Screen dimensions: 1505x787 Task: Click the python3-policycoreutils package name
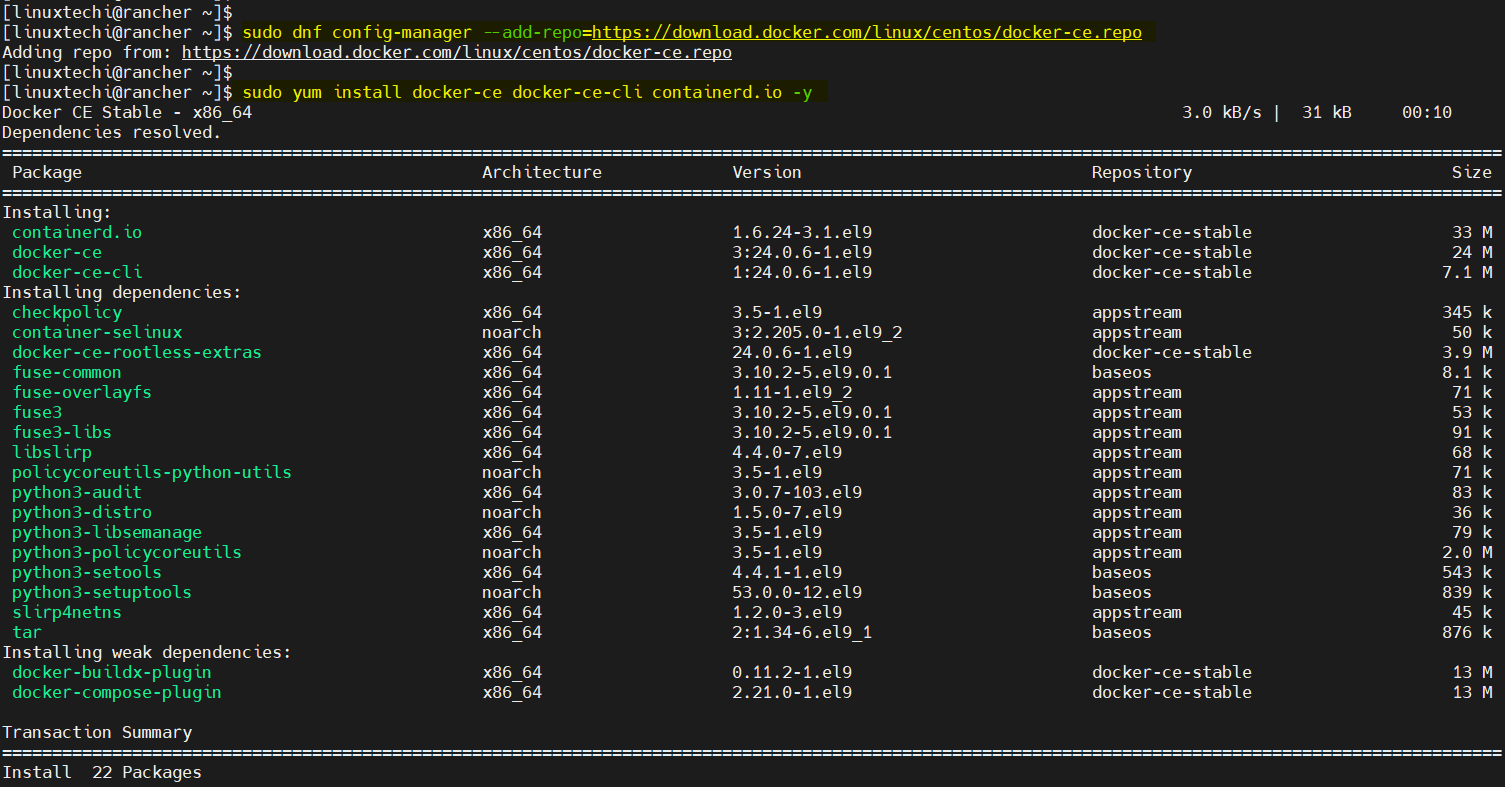click(x=127, y=552)
